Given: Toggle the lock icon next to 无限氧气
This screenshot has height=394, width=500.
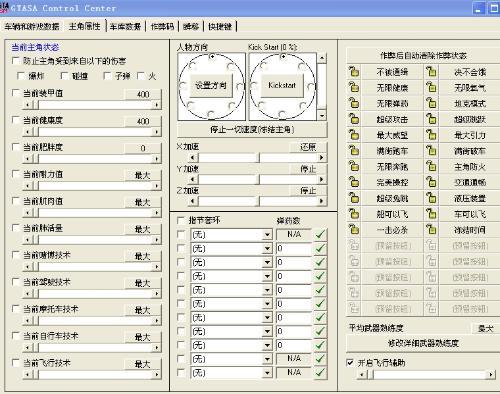Looking at the screenshot, I should [431, 88].
